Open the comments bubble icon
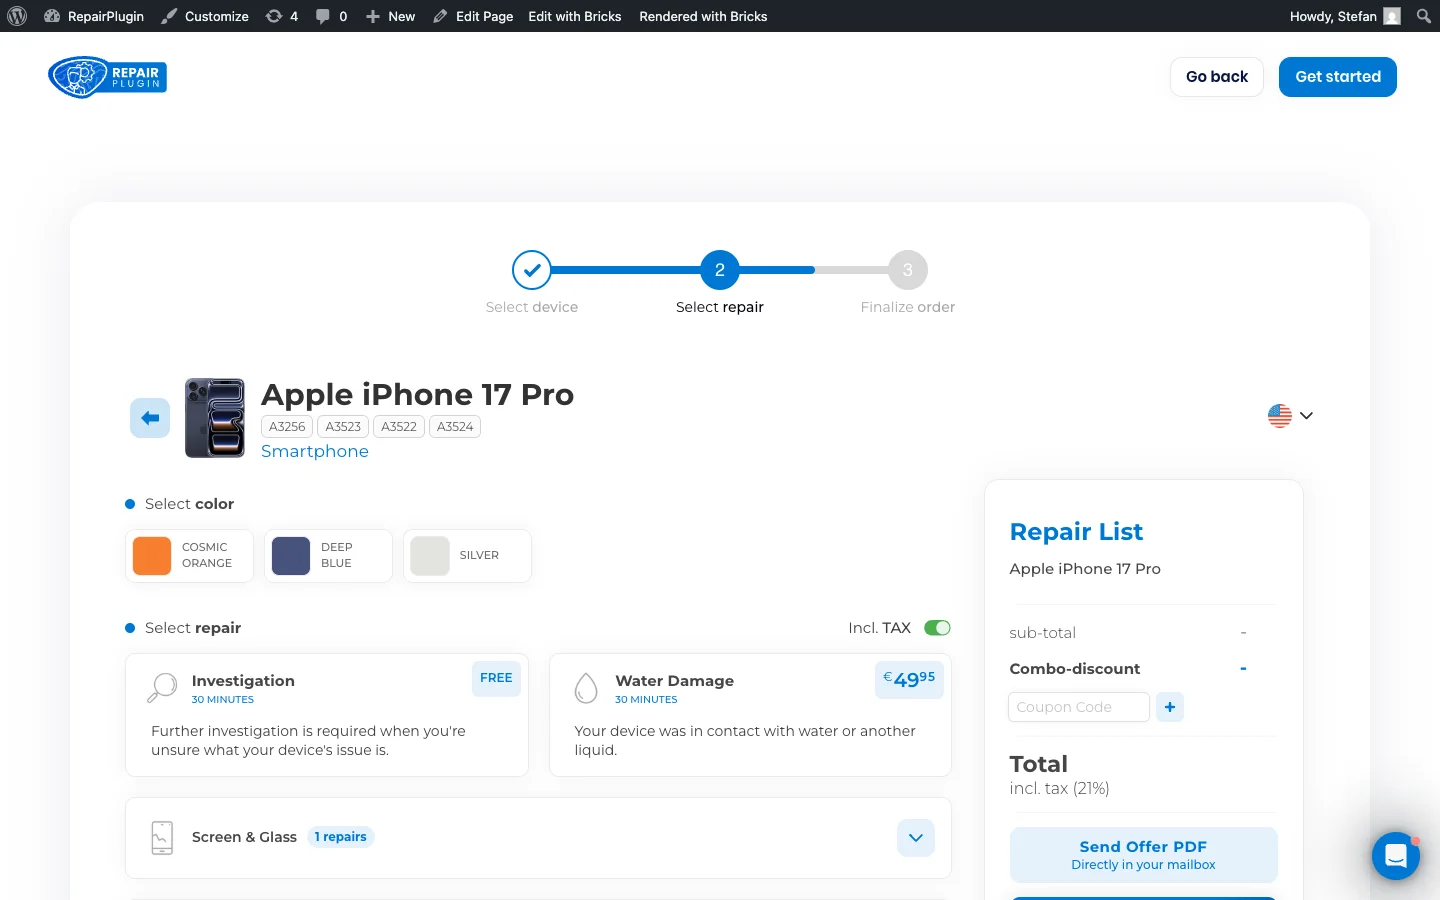 331,16
